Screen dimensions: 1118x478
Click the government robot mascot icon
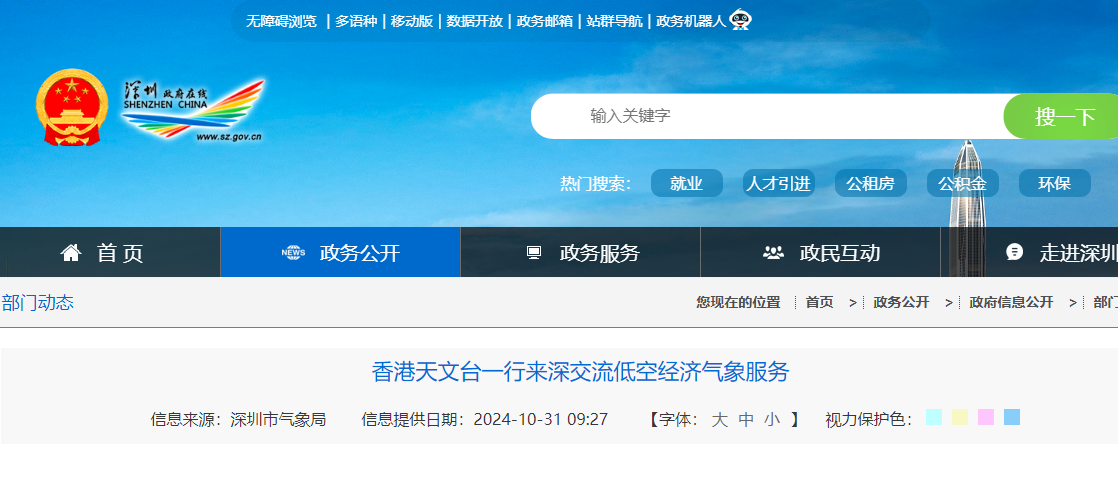pos(741,20)
